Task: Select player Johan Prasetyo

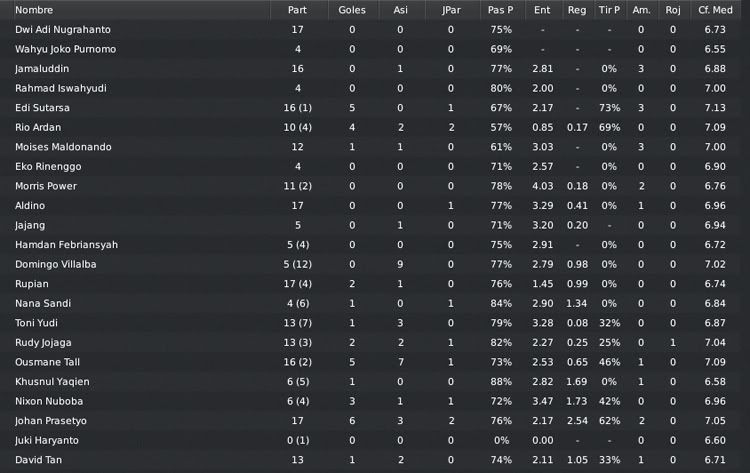Action: 51,421
